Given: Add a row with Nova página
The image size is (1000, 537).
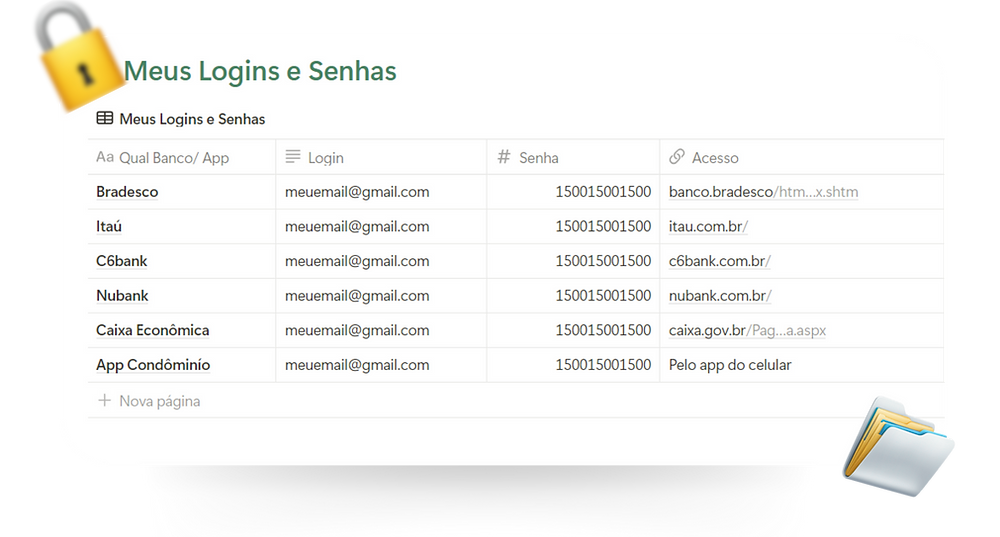Looking at the screenshot, I should pos(159,401).
